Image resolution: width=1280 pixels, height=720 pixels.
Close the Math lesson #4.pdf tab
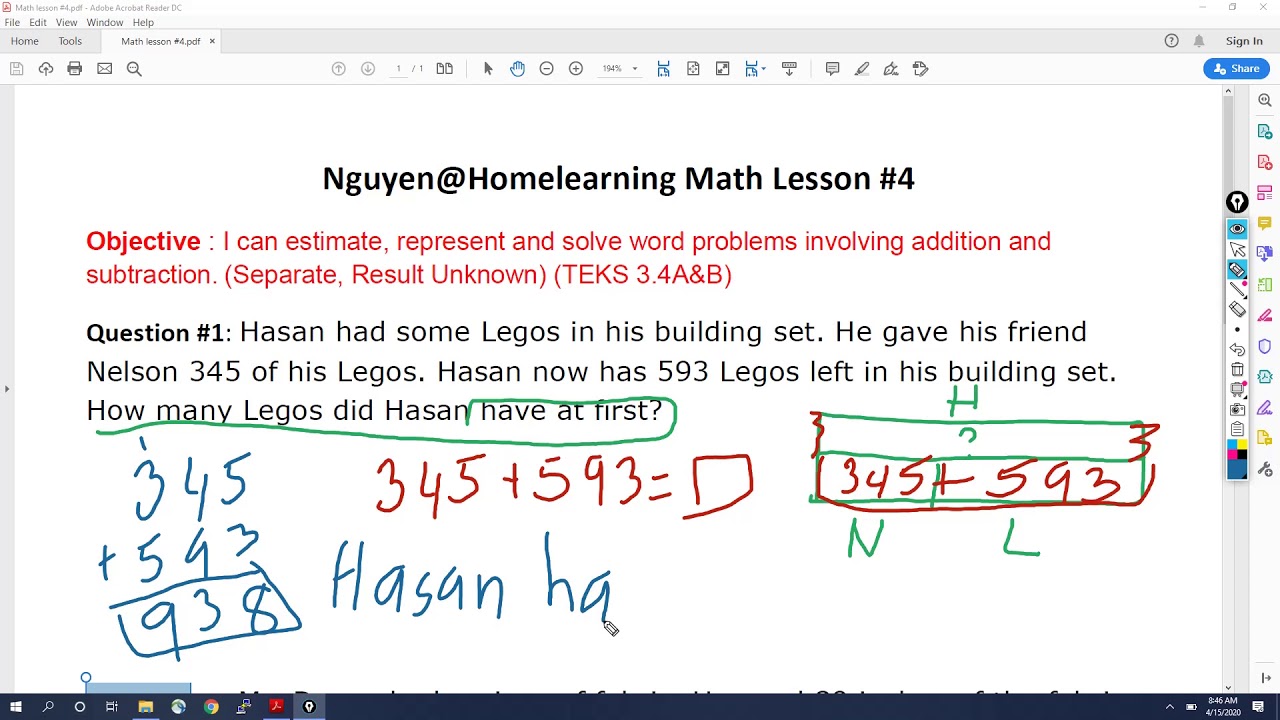212,41
